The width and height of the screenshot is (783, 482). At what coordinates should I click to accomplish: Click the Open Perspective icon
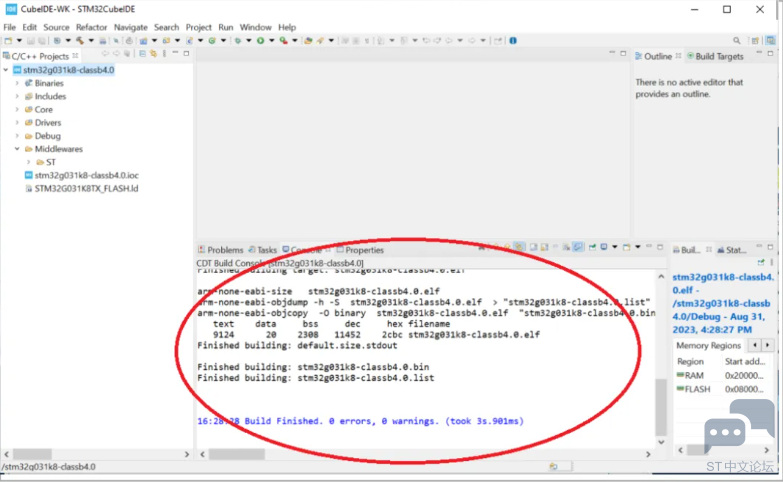click(755, 40)
